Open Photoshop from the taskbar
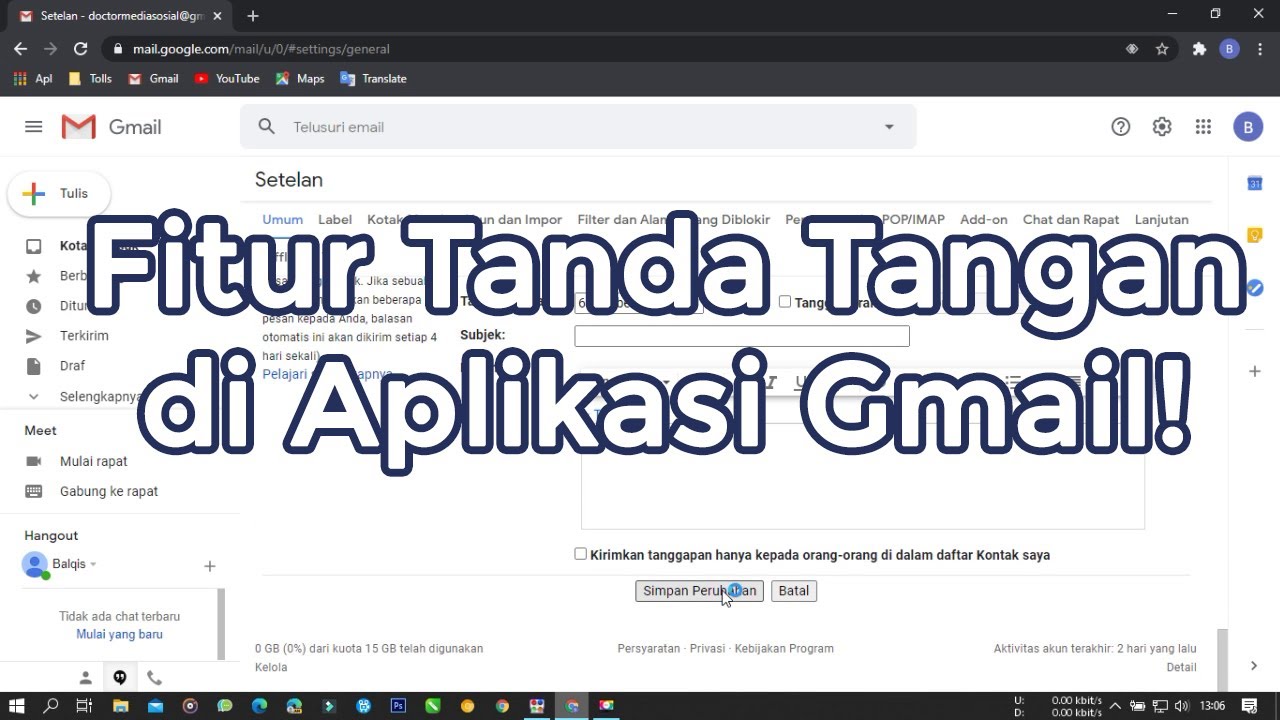This screenshot has height=720, width=1280. pos(398,705)
